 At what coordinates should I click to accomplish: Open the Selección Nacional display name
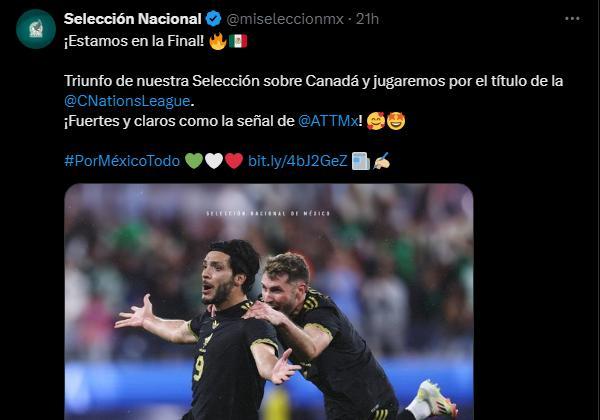tap(132, 19)
